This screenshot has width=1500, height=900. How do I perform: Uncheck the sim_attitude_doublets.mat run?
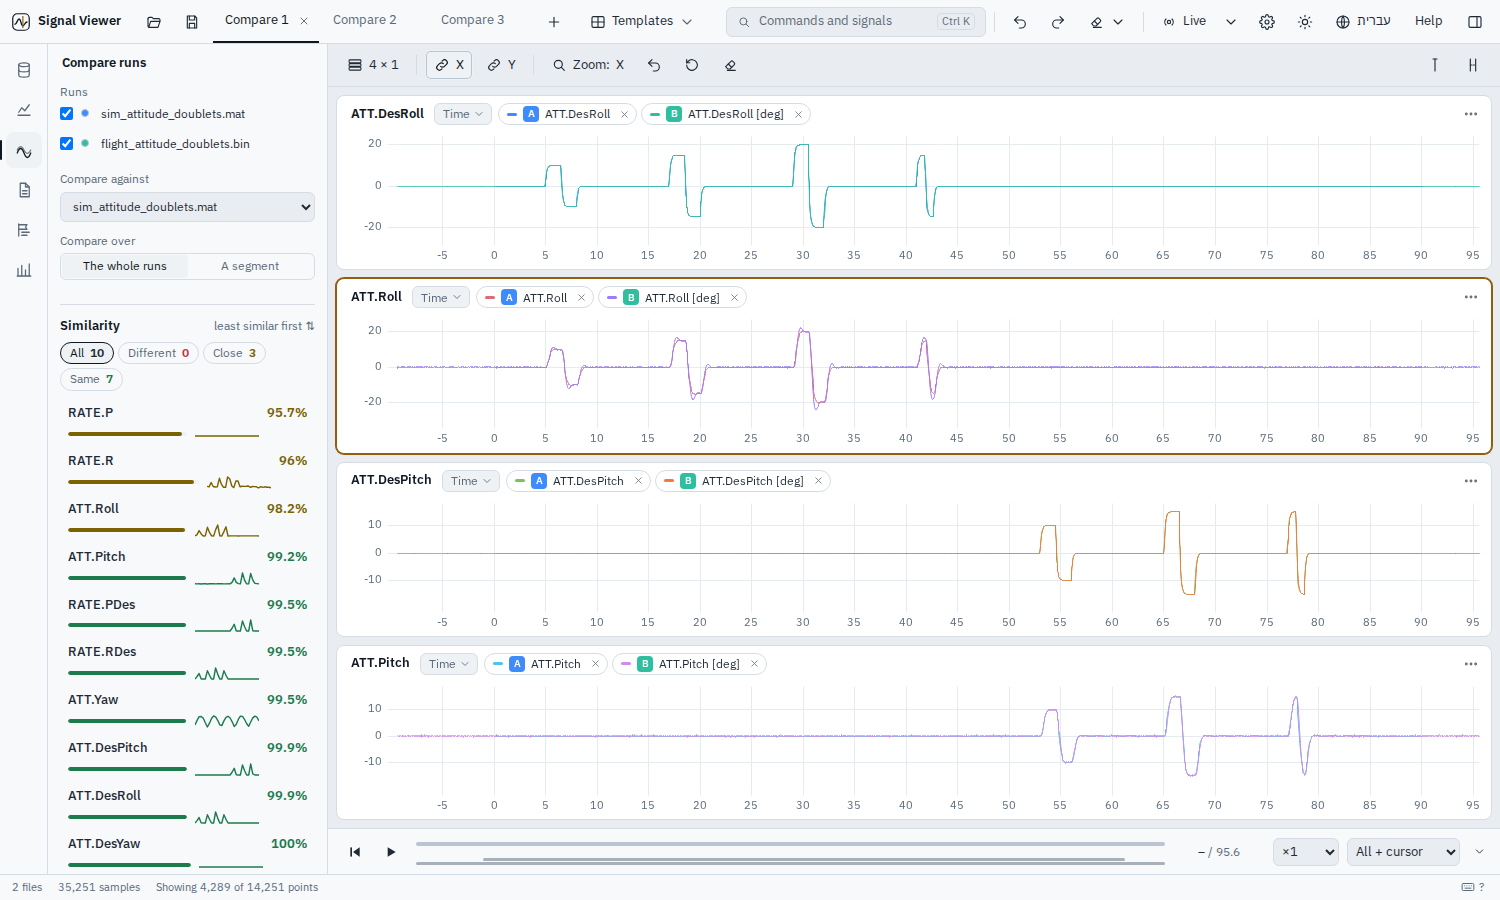tap(66, 114)
